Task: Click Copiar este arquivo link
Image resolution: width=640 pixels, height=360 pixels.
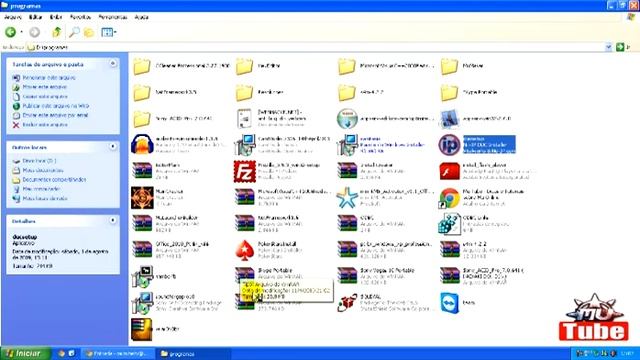Action: [x=45, y=96]
